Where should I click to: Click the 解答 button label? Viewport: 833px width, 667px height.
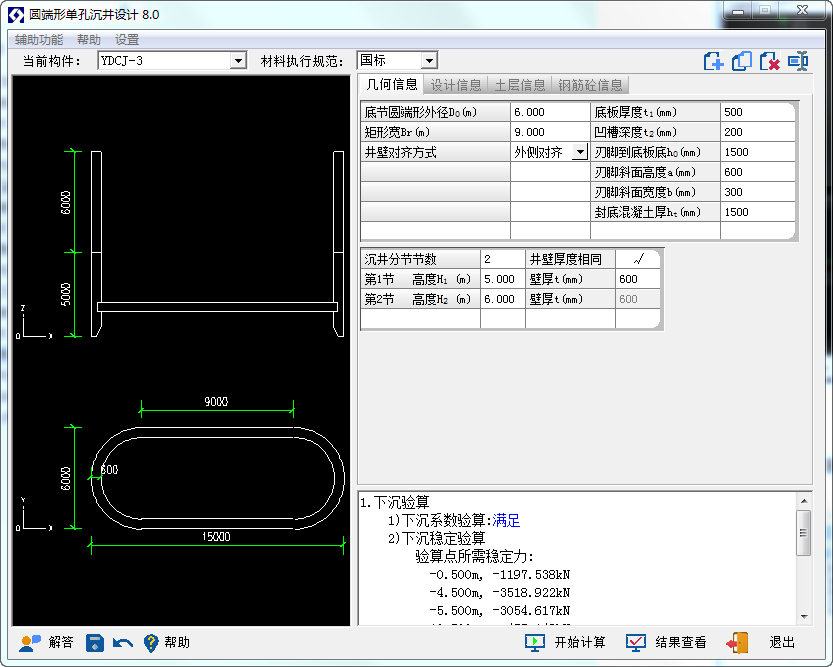click(61, 643)
